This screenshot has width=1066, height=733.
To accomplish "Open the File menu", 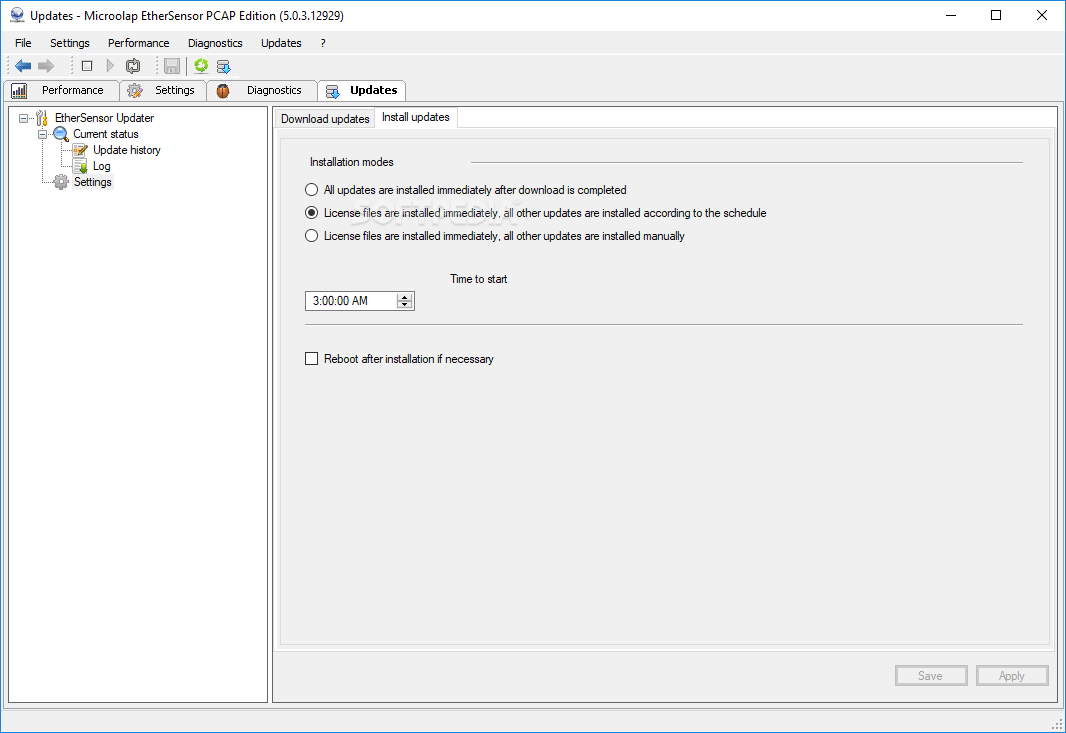I will click(23, 43).
